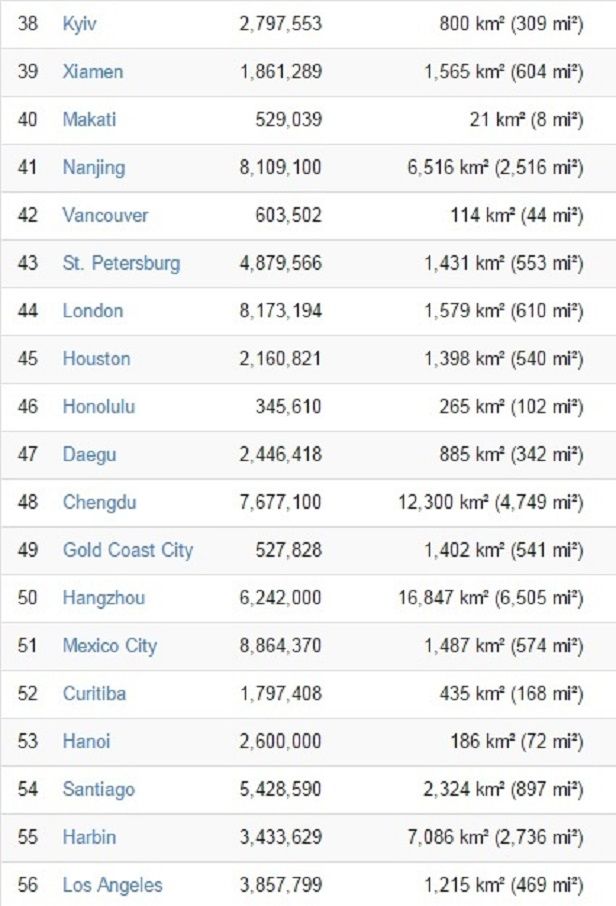Open the Santiago link
Image resolution: width=616 pixels, height=906 pixels.
point(98,790)
